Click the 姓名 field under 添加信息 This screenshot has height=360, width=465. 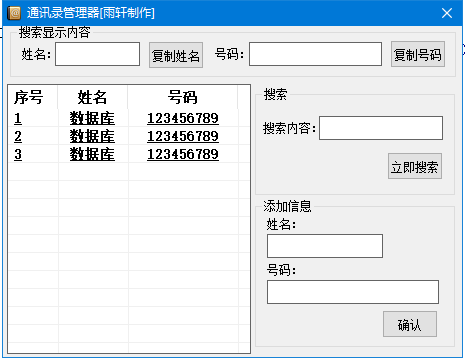pos(325,246)
